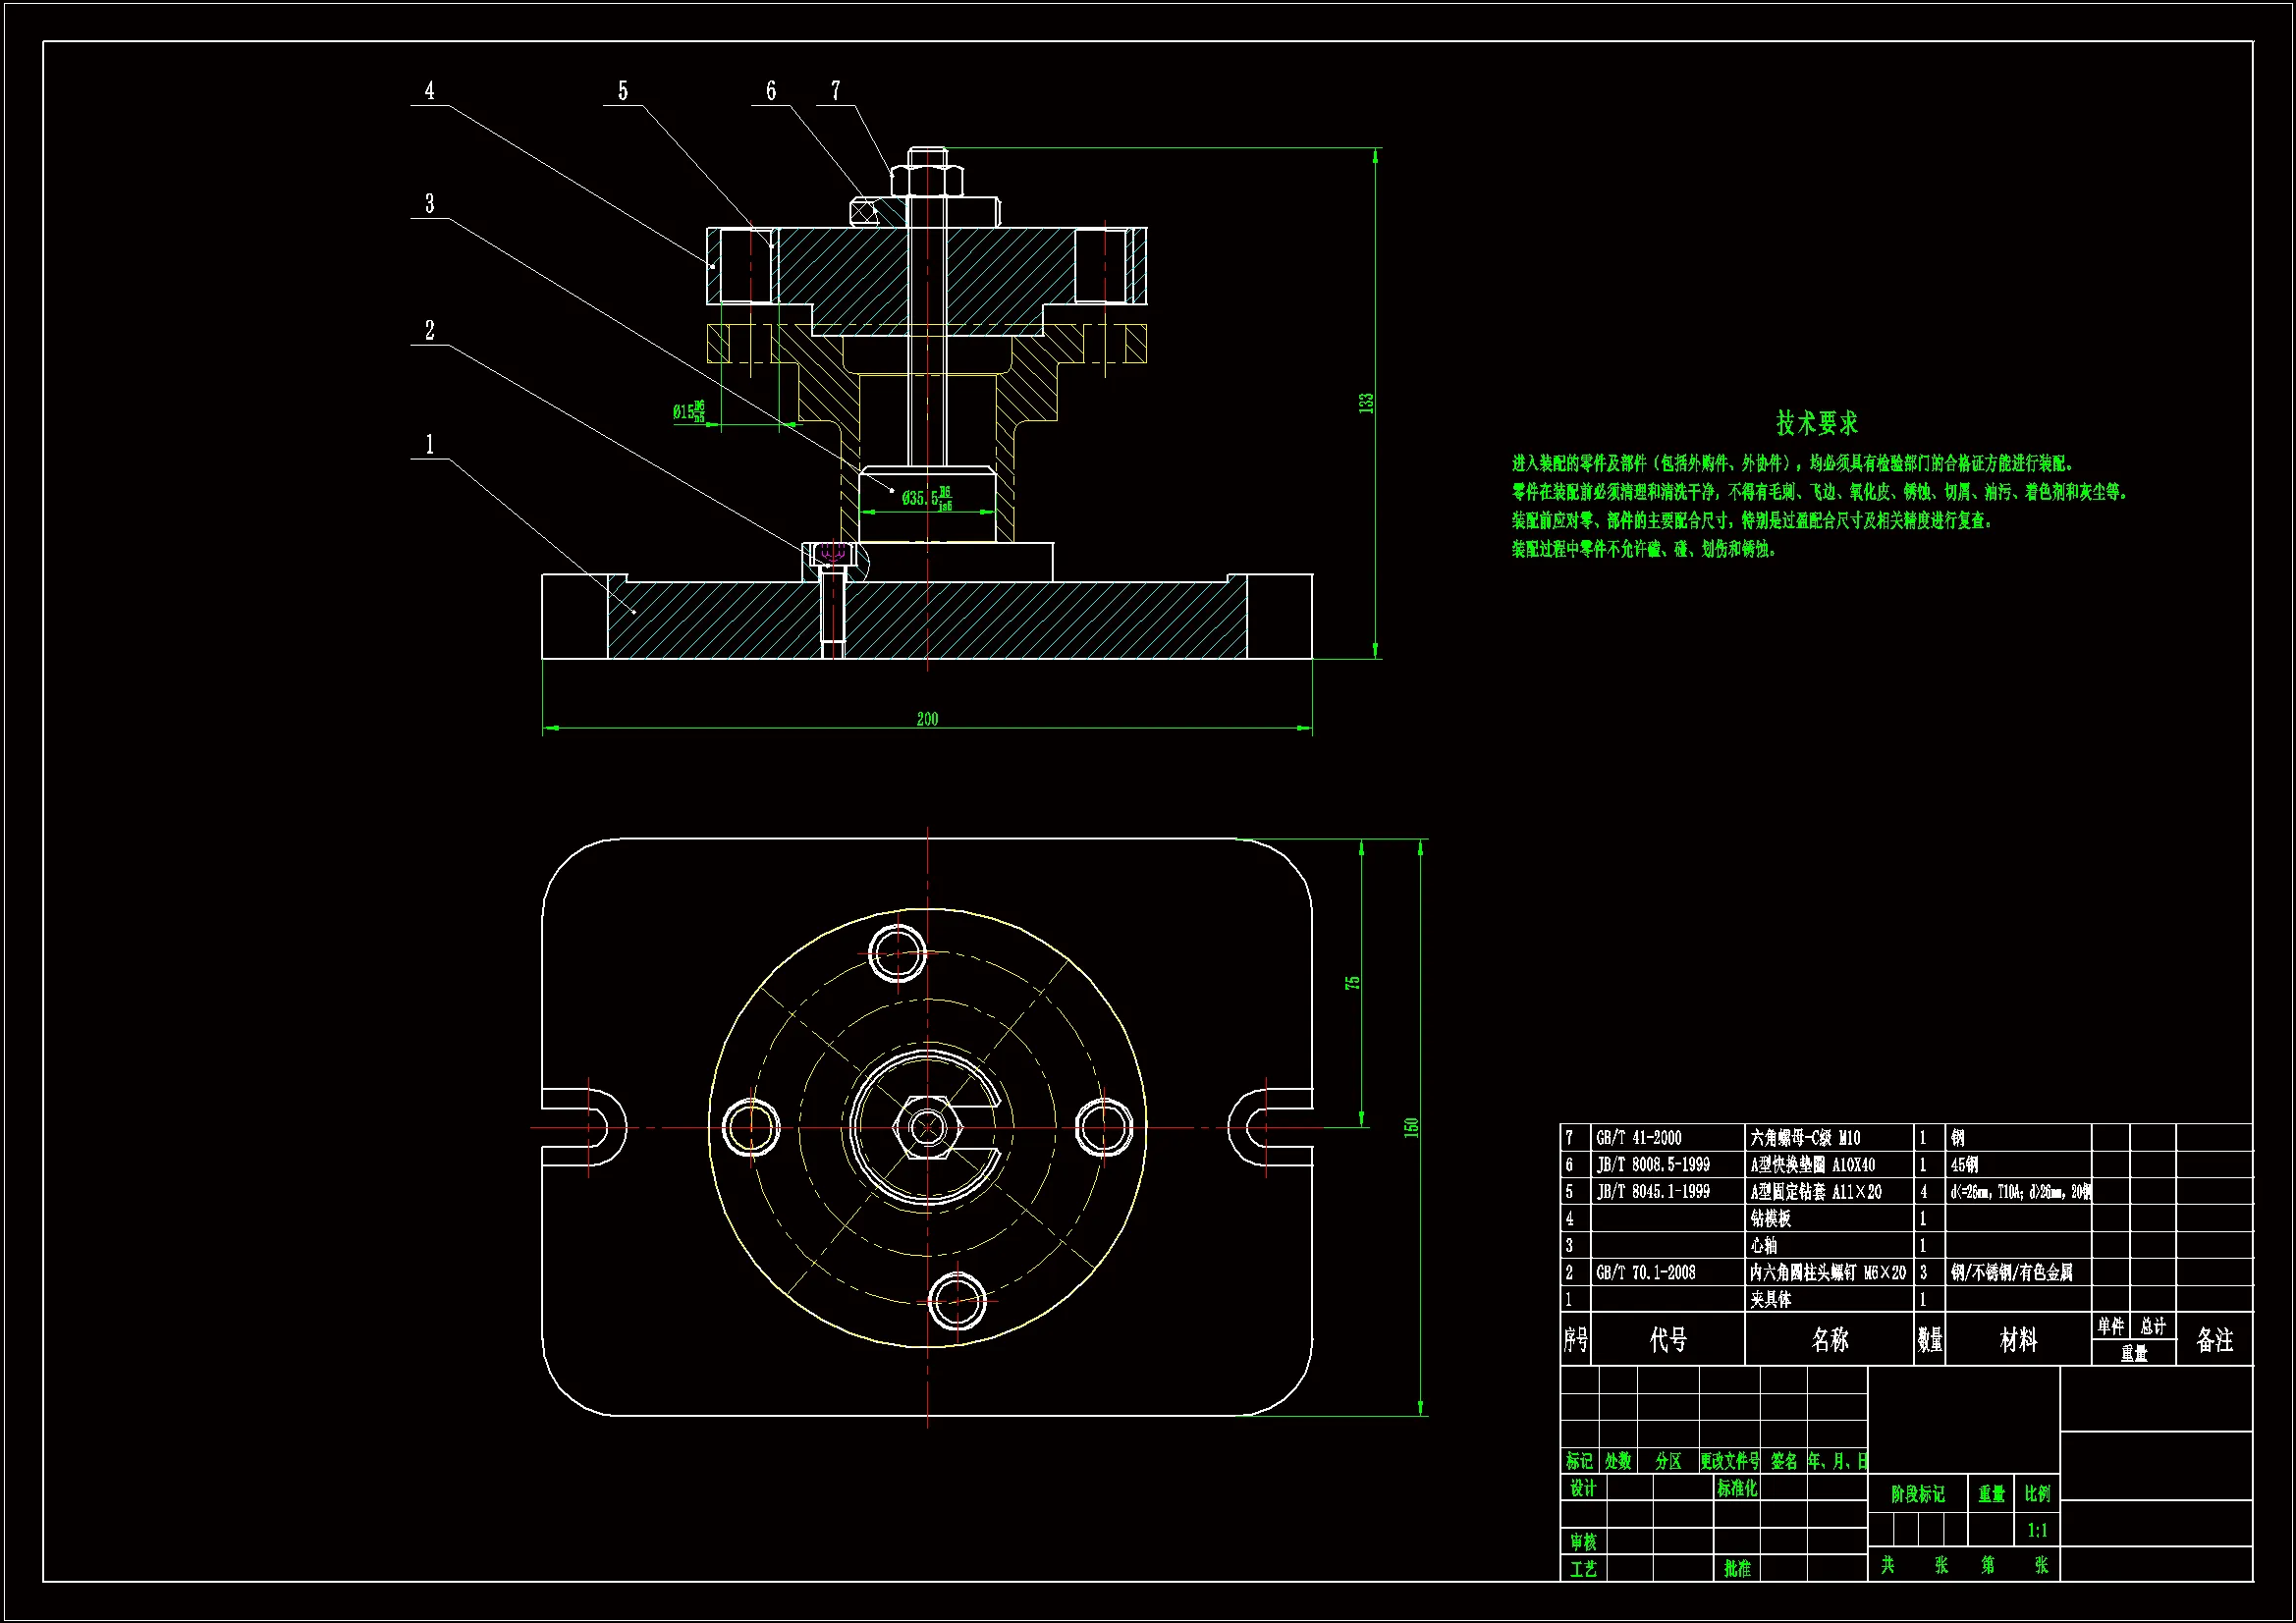Select leader label 3 in section view
The image size is (2296, 1623).
point(430,204)
